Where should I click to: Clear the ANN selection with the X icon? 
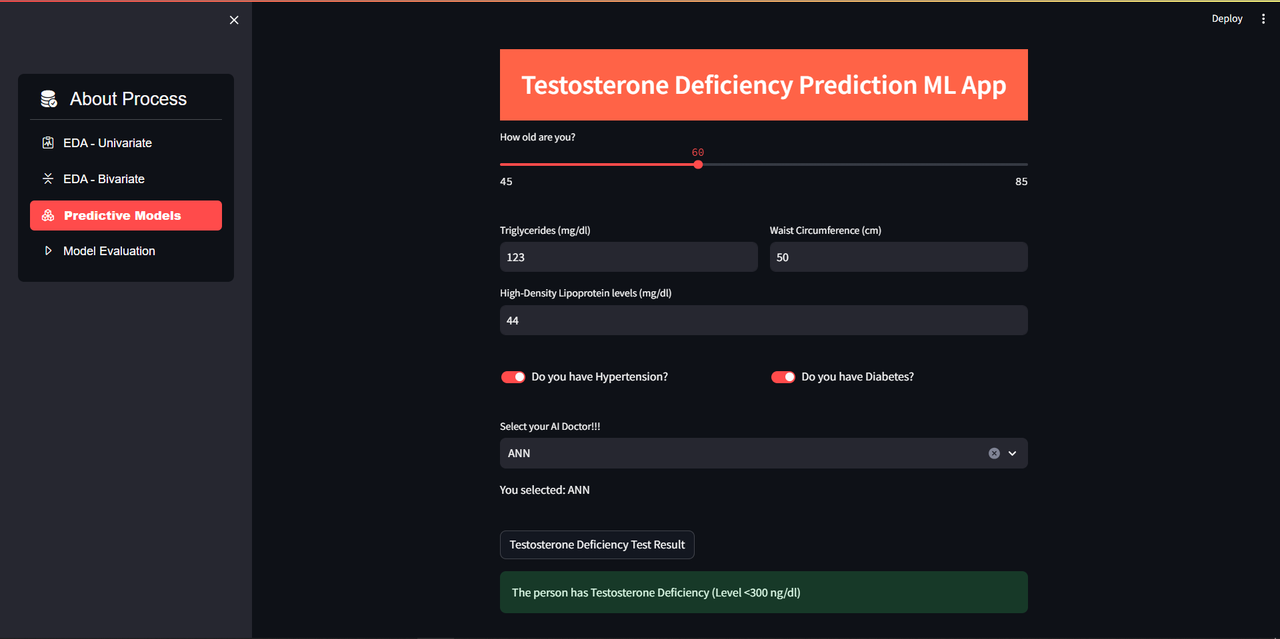coord(994,453)
